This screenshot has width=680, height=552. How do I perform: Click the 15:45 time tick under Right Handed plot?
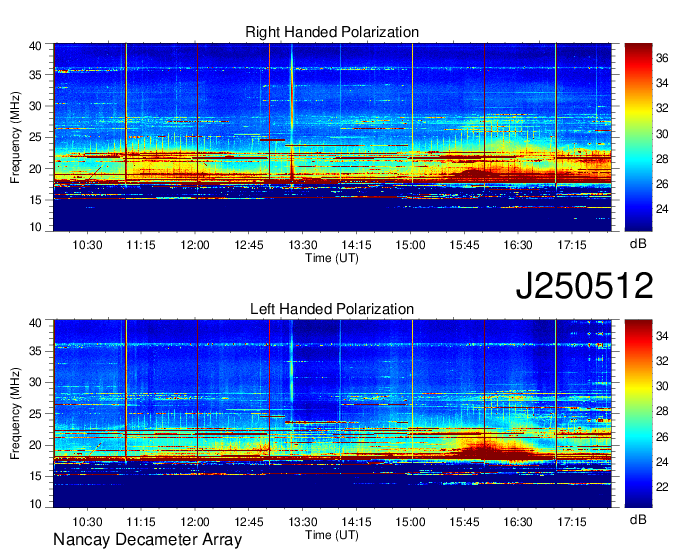[x=464, y=245]
